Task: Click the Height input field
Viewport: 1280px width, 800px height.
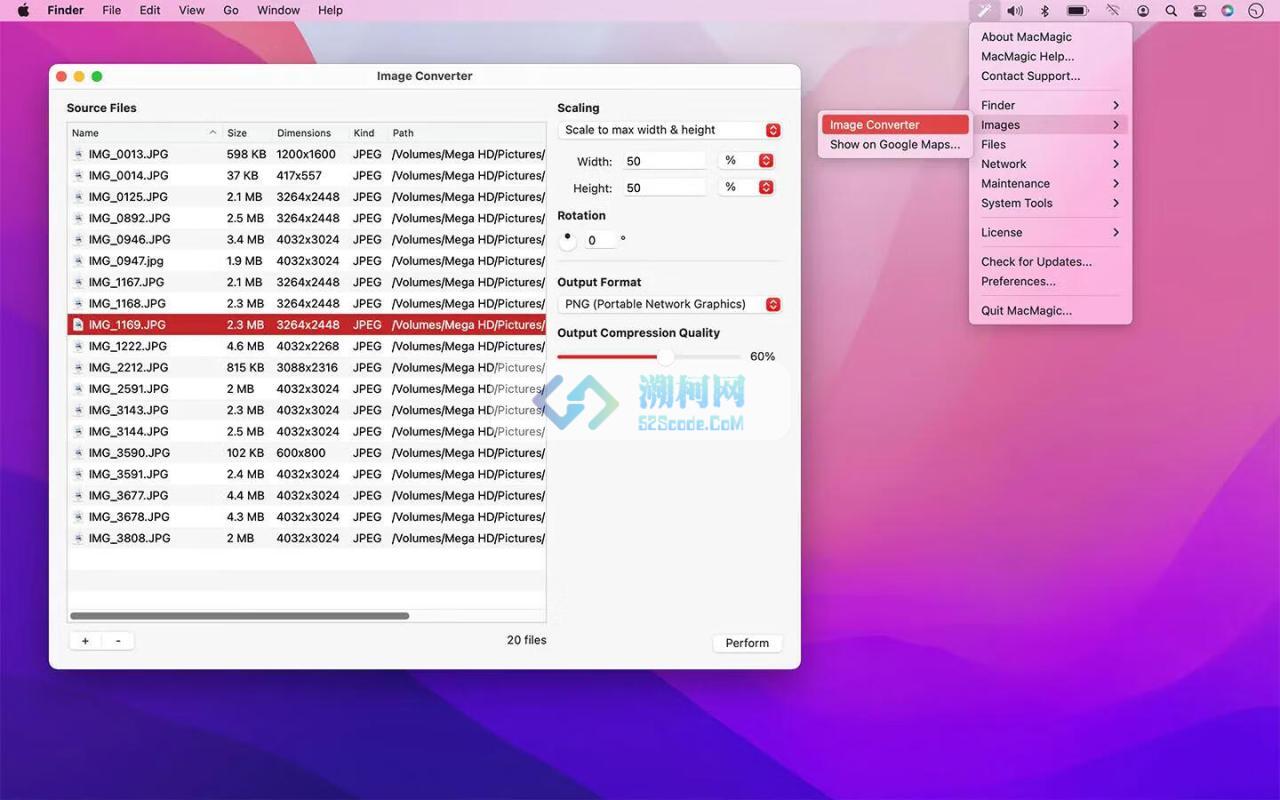Action: [x=663, y=188]
